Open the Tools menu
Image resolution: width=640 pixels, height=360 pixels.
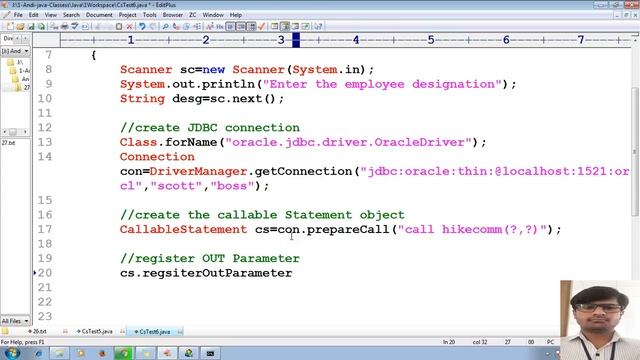click(x=149, y=15)
